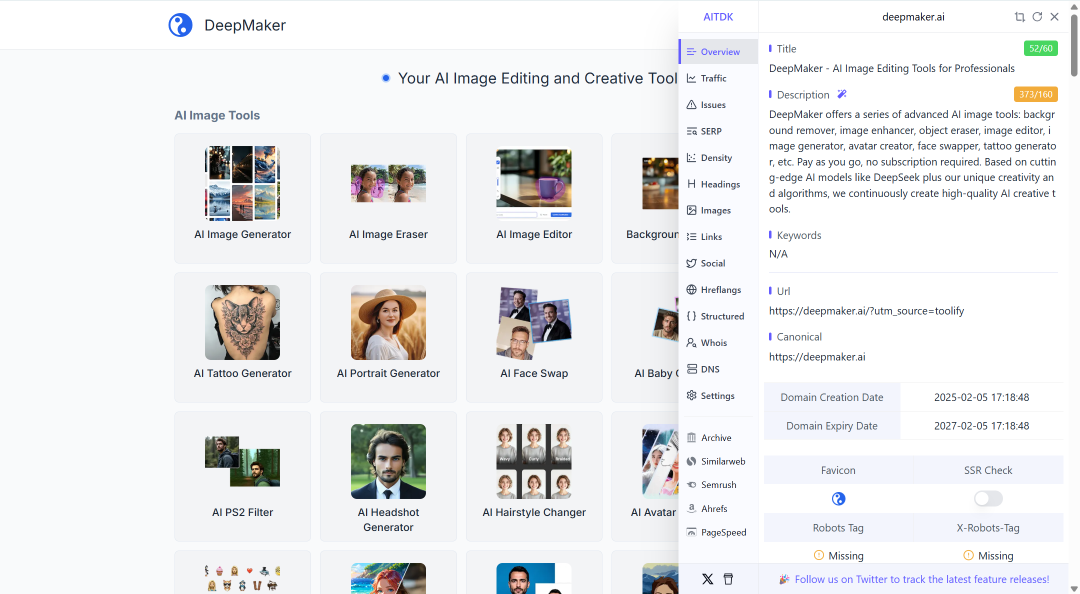Go to the Headings tab
The image size is (1080, 594).
718,184
